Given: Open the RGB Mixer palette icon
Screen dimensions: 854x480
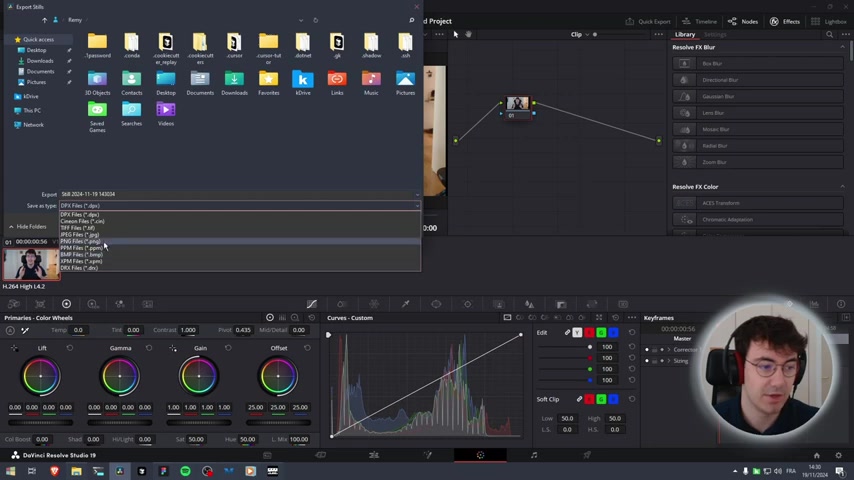Looking at the screenshot, I should pyautogui.click(x=120, y=304).
